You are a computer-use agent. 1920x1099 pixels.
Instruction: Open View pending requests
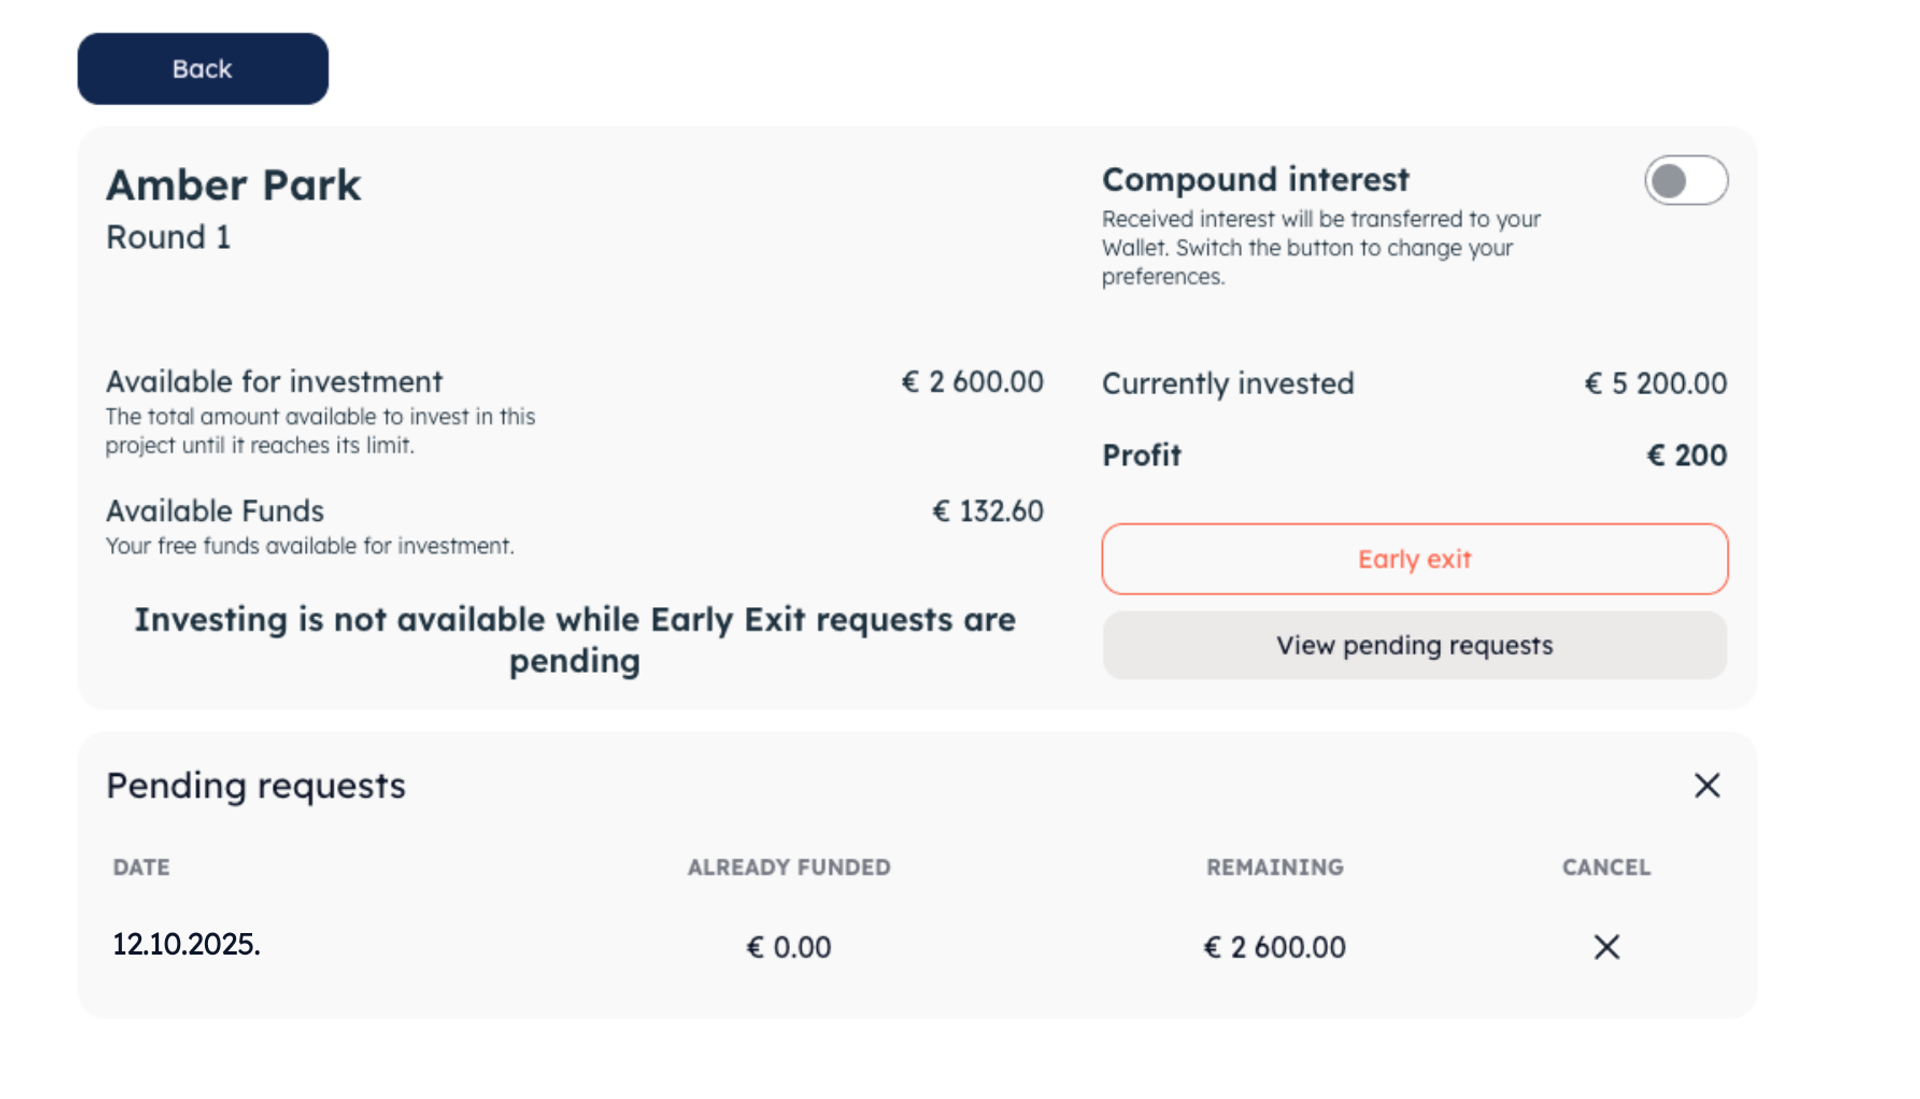[x=1414, y=646]
